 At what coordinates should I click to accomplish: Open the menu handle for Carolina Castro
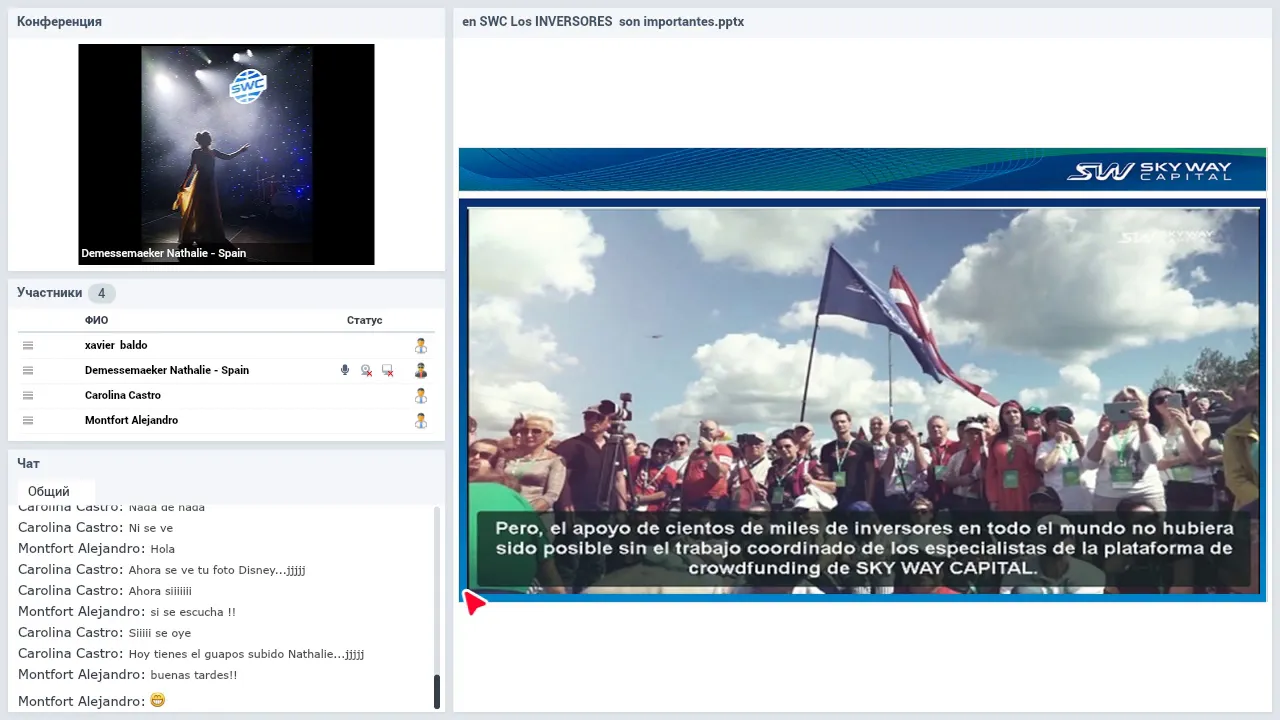click(x=28, y=395)
